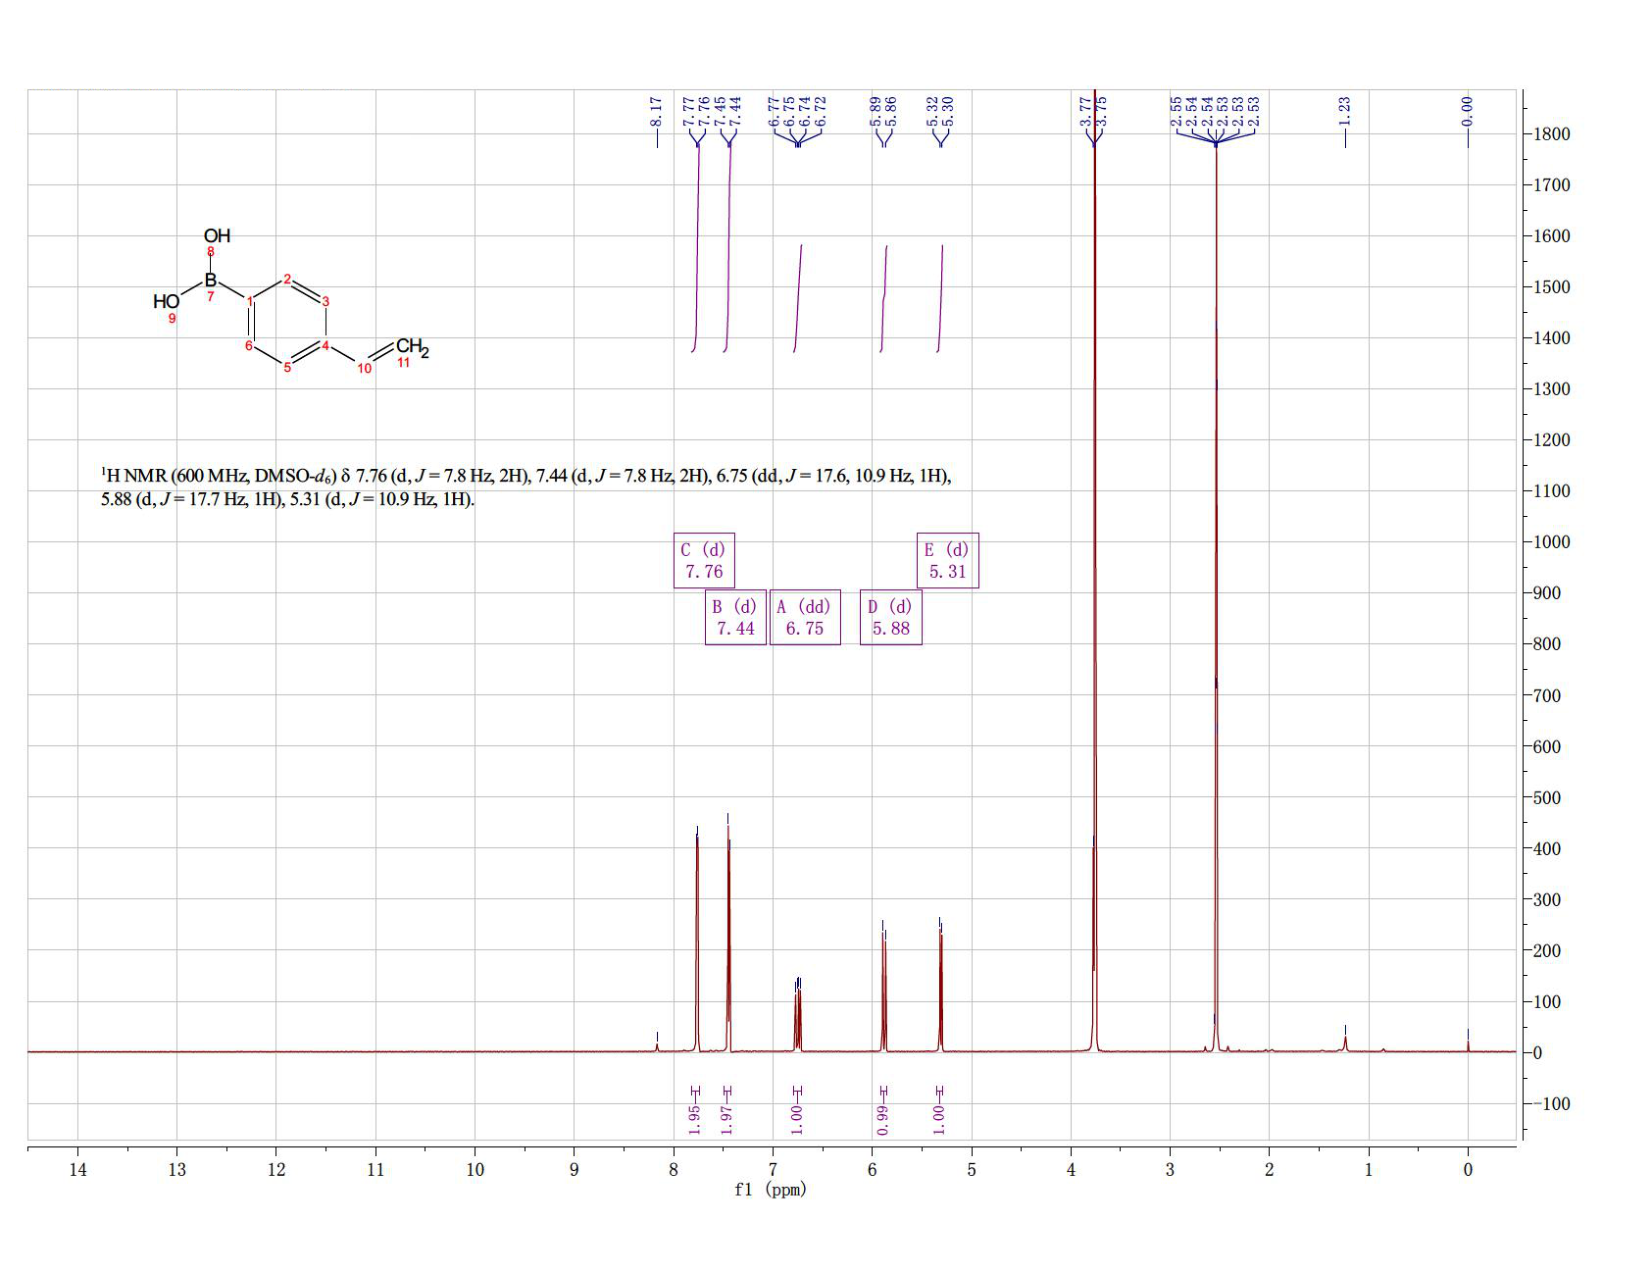Click the 1.23 peak label
Image resolution: width=1650 pixels, height=1275 pixels.
pyautogui.click(x=1345, y=109)
